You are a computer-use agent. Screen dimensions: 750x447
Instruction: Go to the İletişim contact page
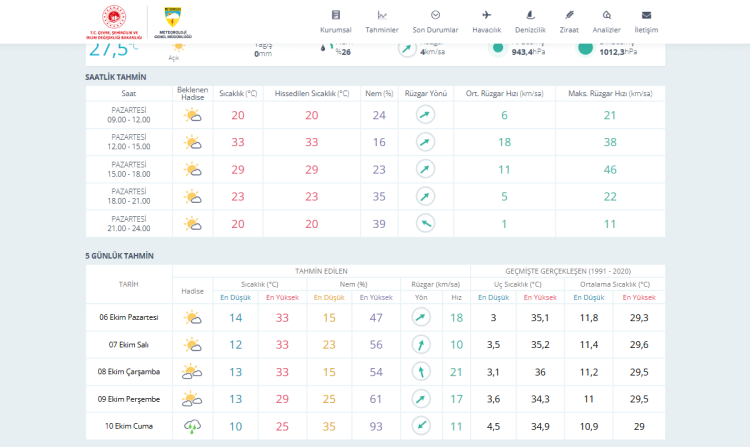(646, 21)
